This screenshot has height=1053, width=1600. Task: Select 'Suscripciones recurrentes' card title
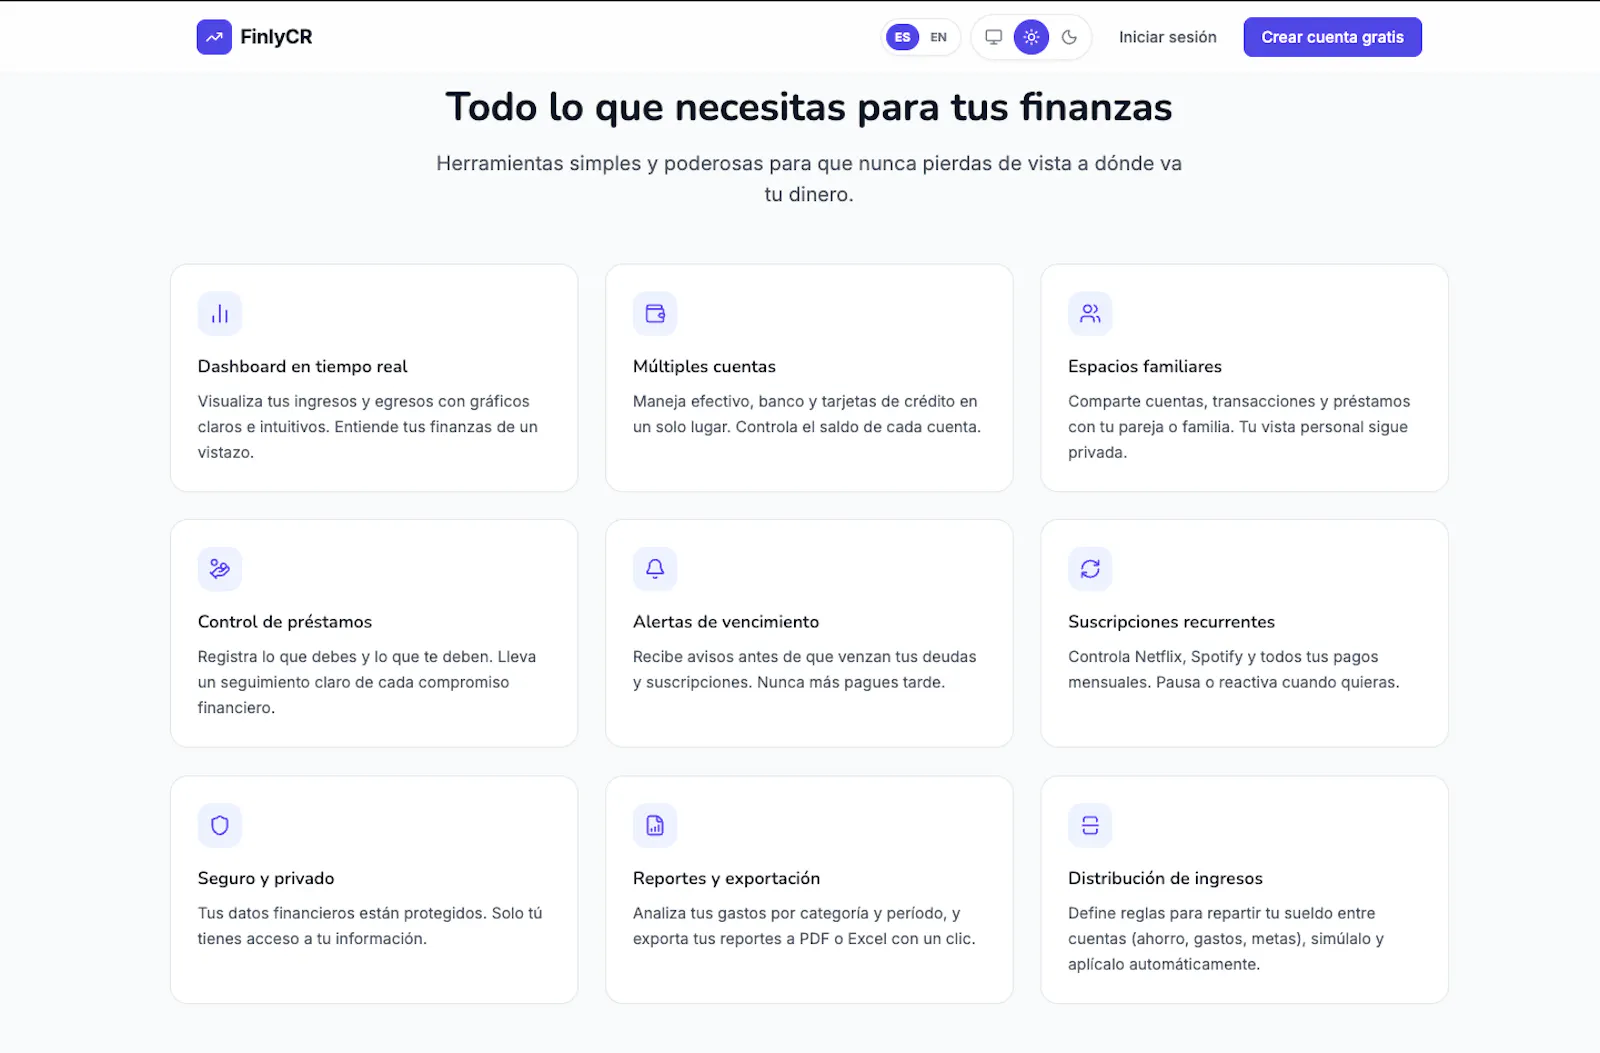click(x=1171, y=621)
